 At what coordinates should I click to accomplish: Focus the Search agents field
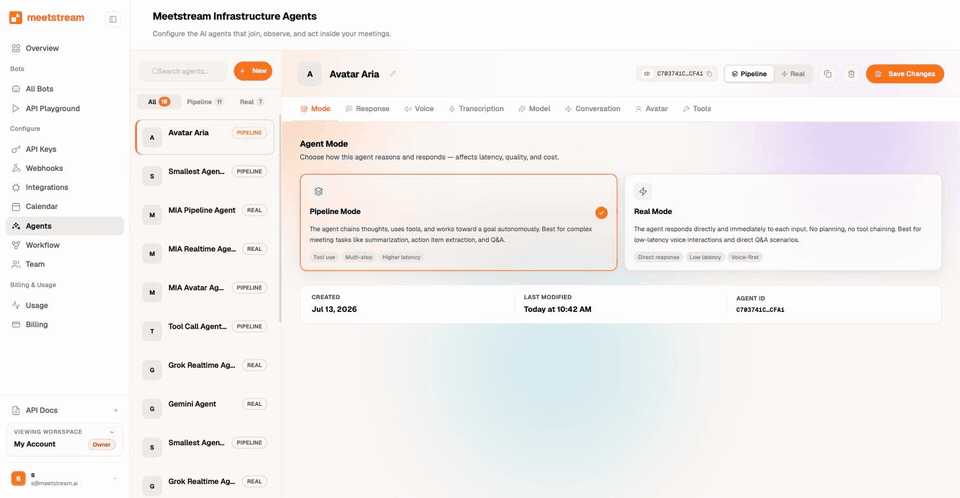[x=183, y=71]
